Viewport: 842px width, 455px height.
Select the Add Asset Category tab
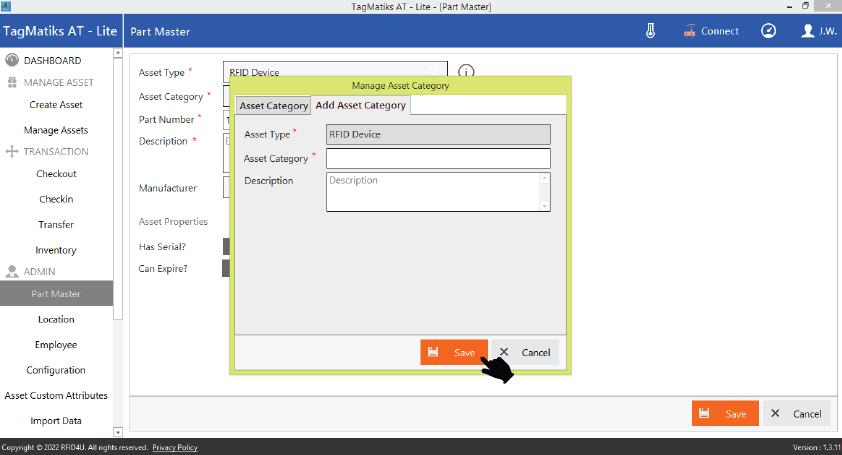[360, 105]
